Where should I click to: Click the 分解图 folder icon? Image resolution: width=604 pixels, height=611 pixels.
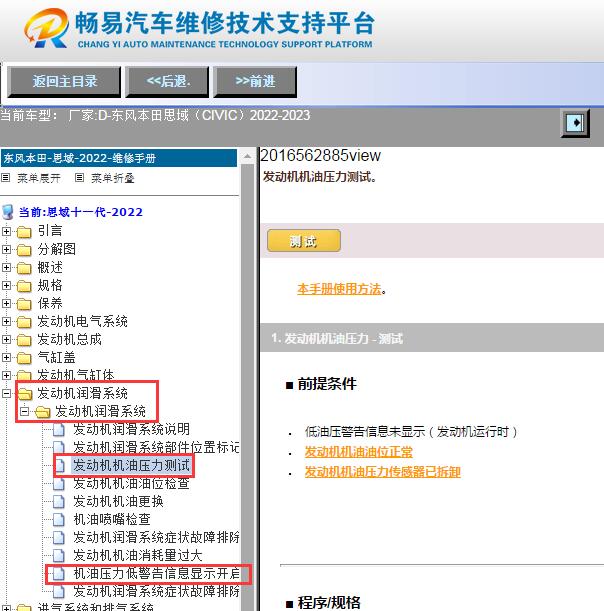click(x=24, y=250)
